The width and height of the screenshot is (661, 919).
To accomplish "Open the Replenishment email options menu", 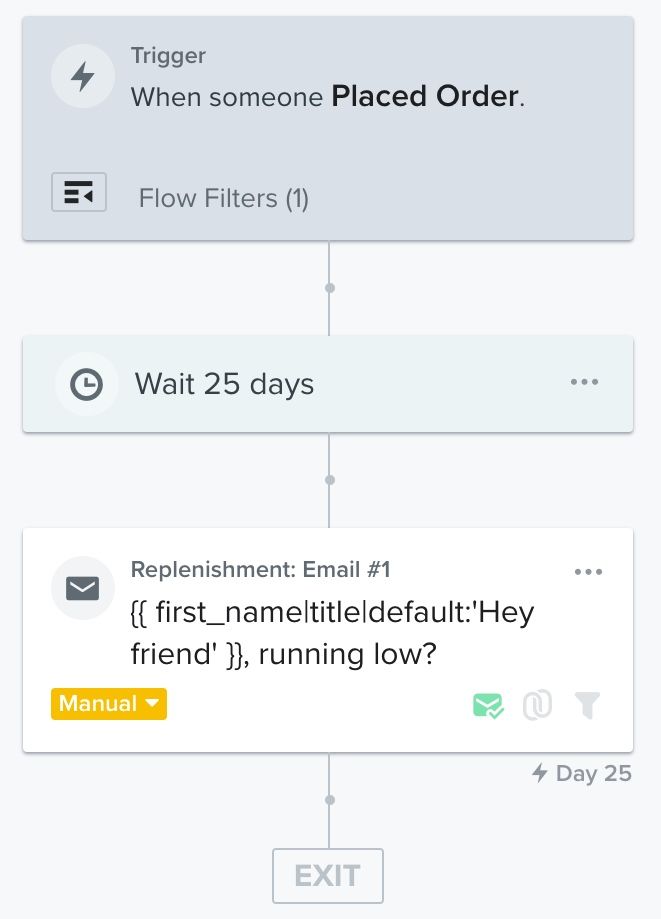I will coord(588,571).
